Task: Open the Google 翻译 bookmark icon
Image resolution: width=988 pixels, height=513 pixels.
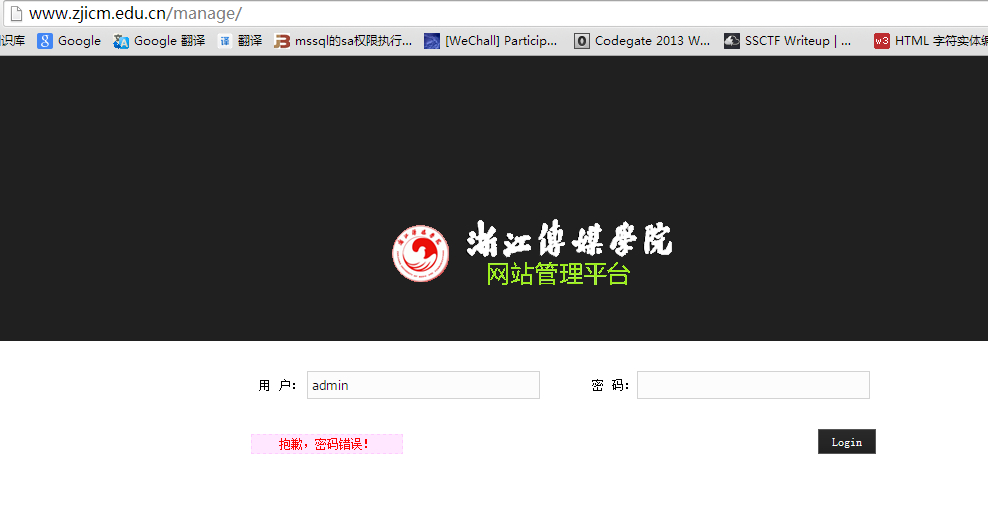Action: [x=121, y=41]
